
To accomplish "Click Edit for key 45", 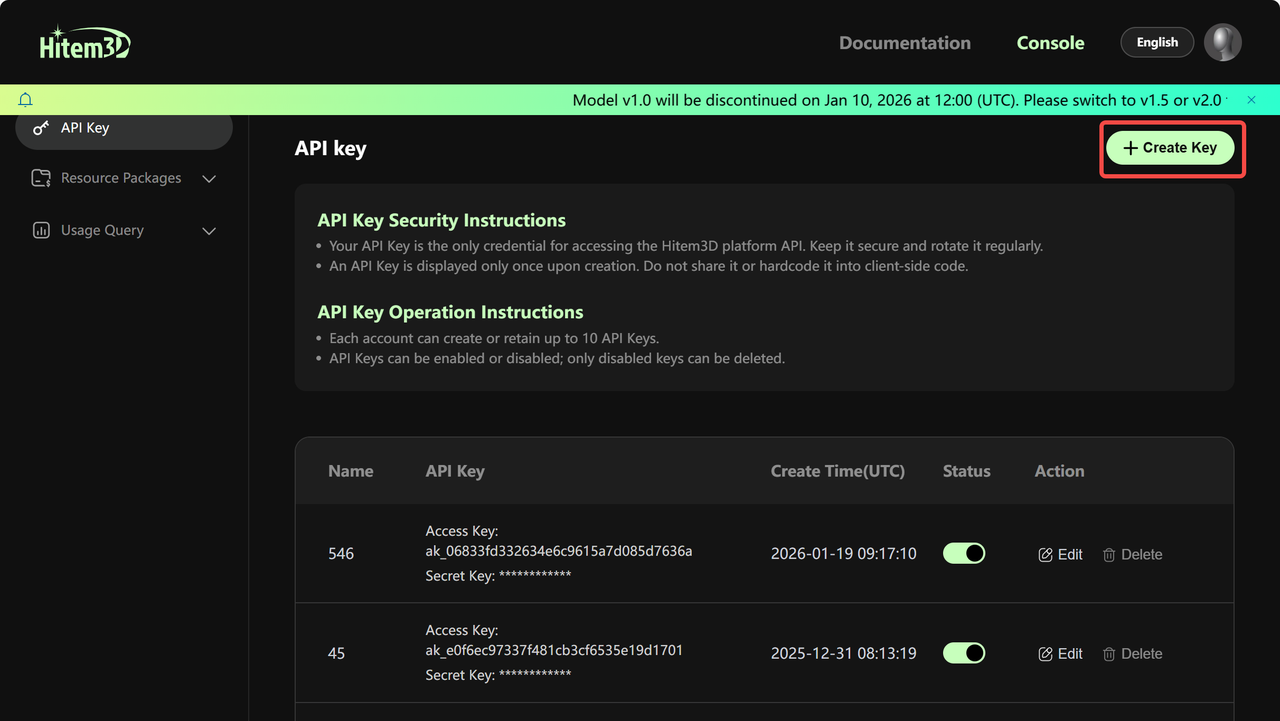I will pyautogui.click(x=1061, y=654).
